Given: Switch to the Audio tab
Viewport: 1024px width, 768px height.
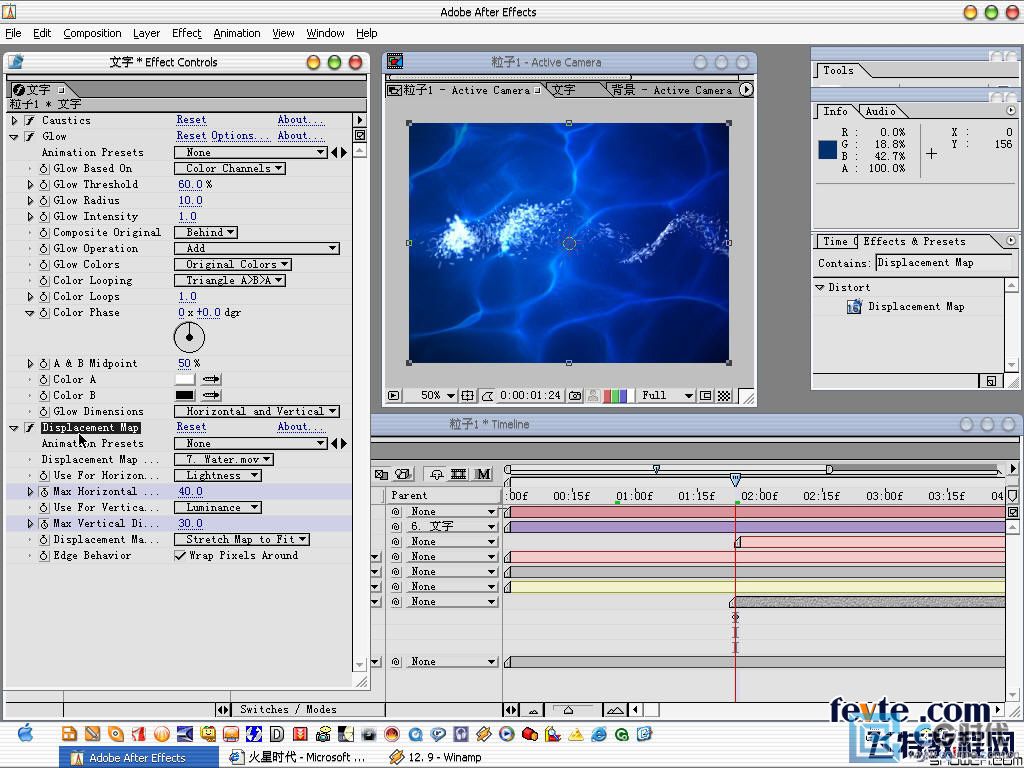Looking at the screenshot, I should tap(880, 112).
